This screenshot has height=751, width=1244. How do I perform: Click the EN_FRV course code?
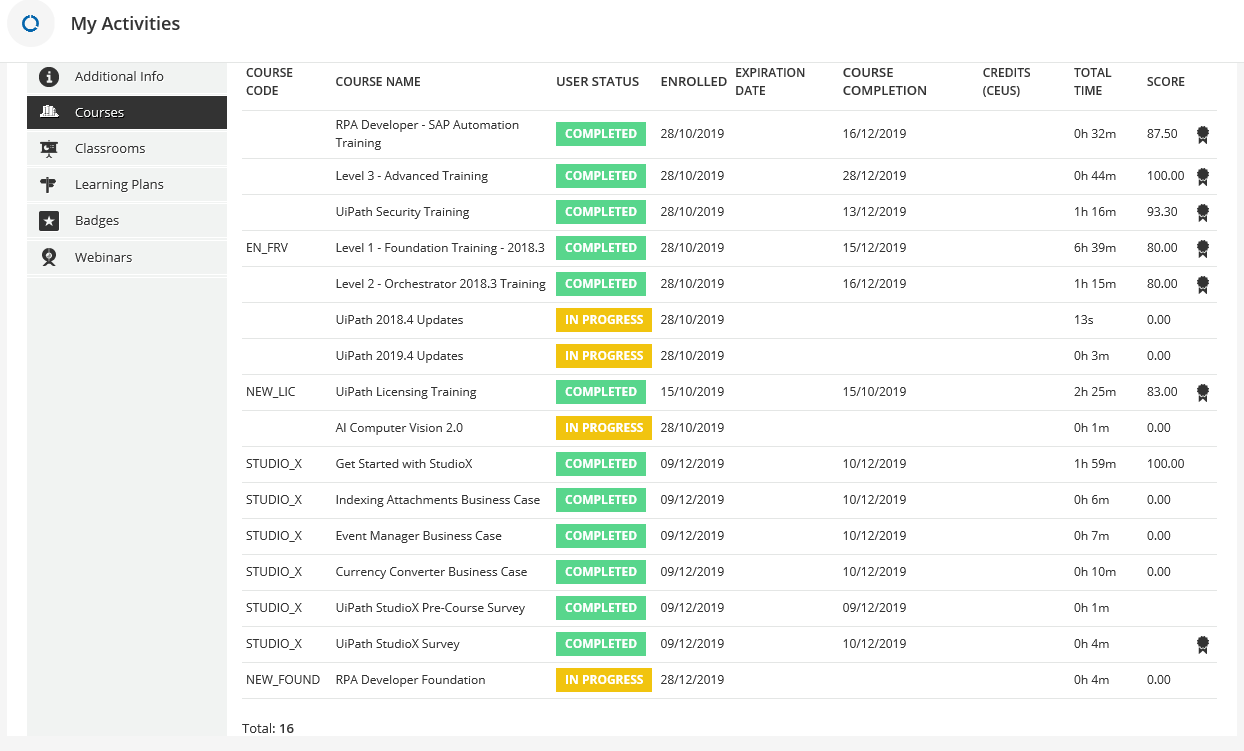point(267,248)
